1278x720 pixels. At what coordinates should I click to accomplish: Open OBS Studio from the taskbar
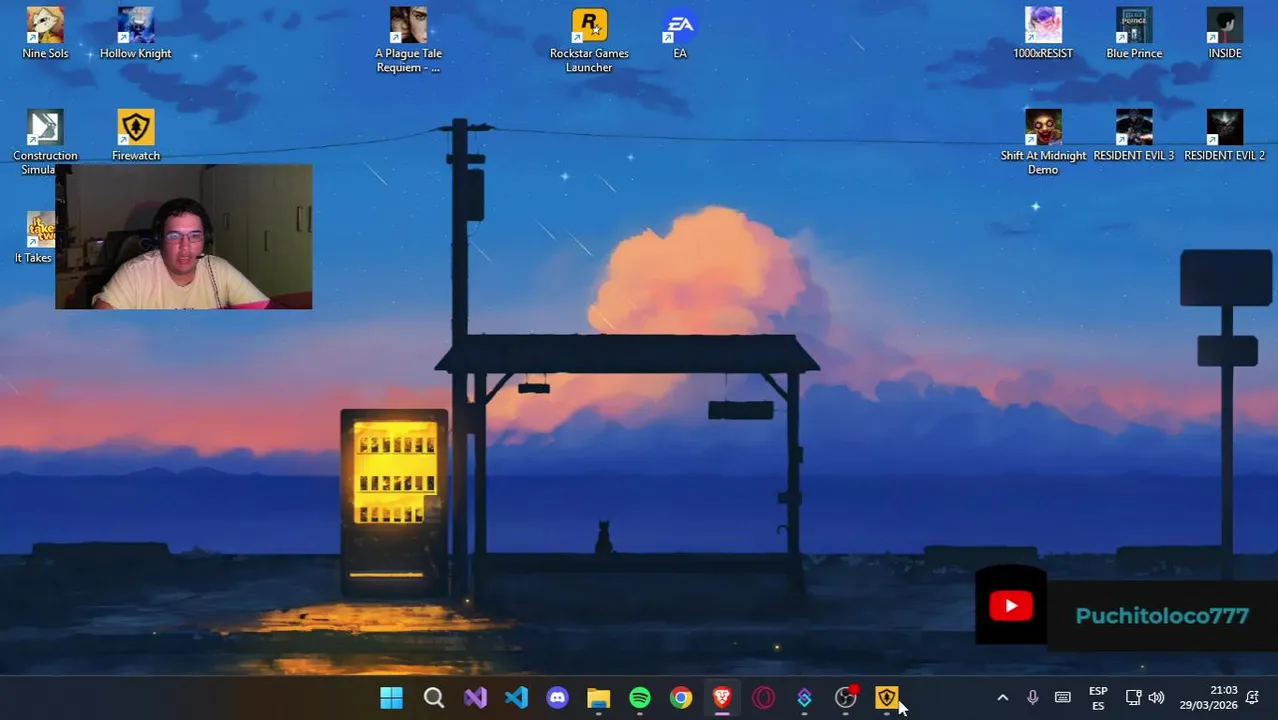(x=846, y=698)
